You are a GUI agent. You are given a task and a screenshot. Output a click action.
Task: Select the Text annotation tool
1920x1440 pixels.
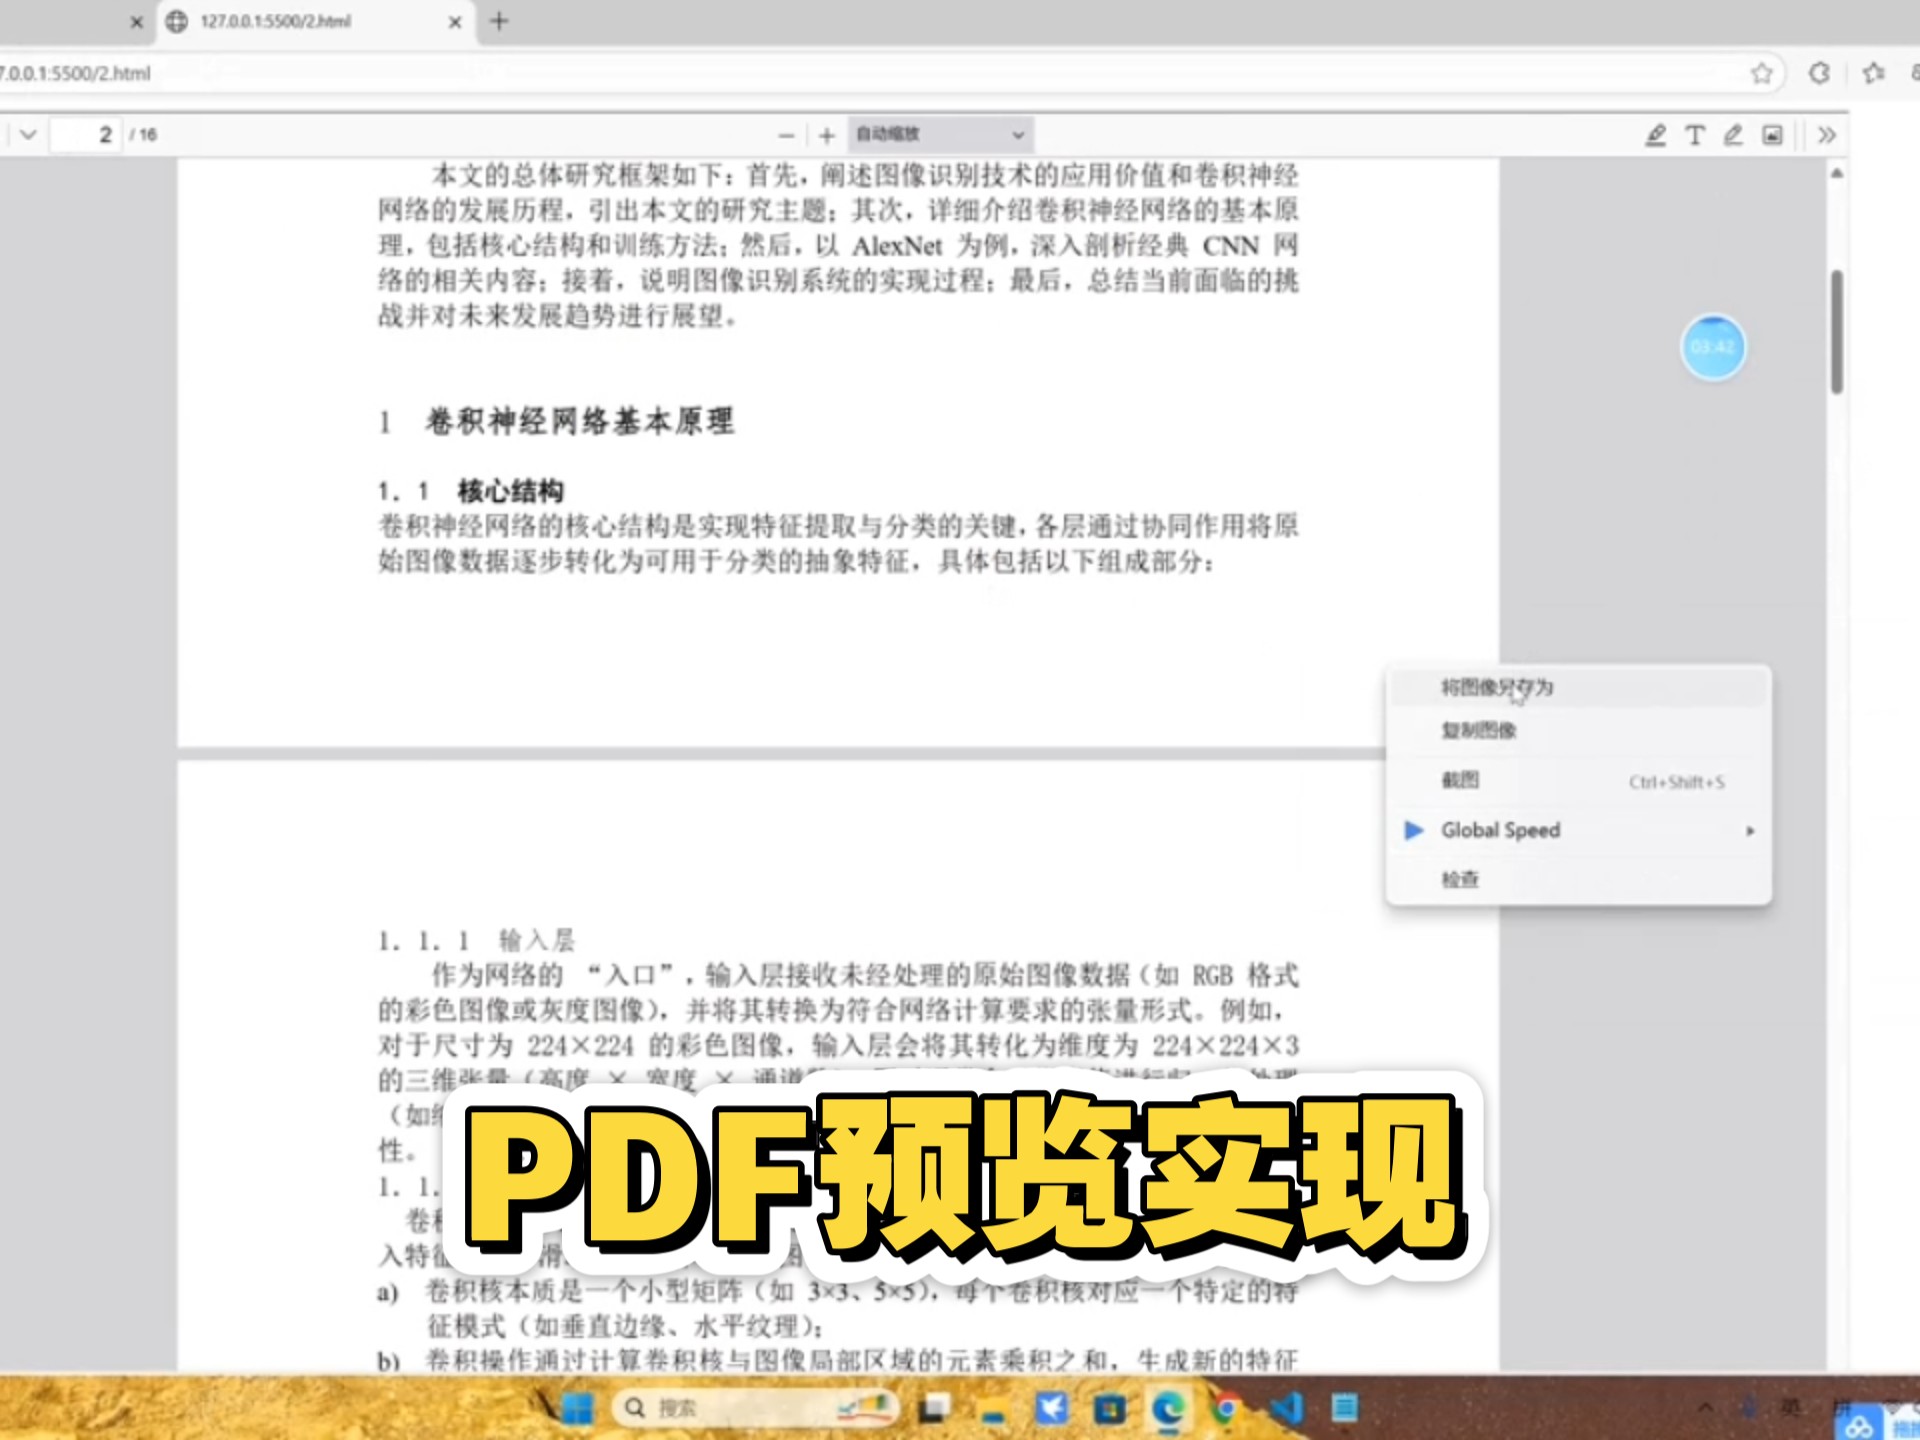(x=1695, y=135)
